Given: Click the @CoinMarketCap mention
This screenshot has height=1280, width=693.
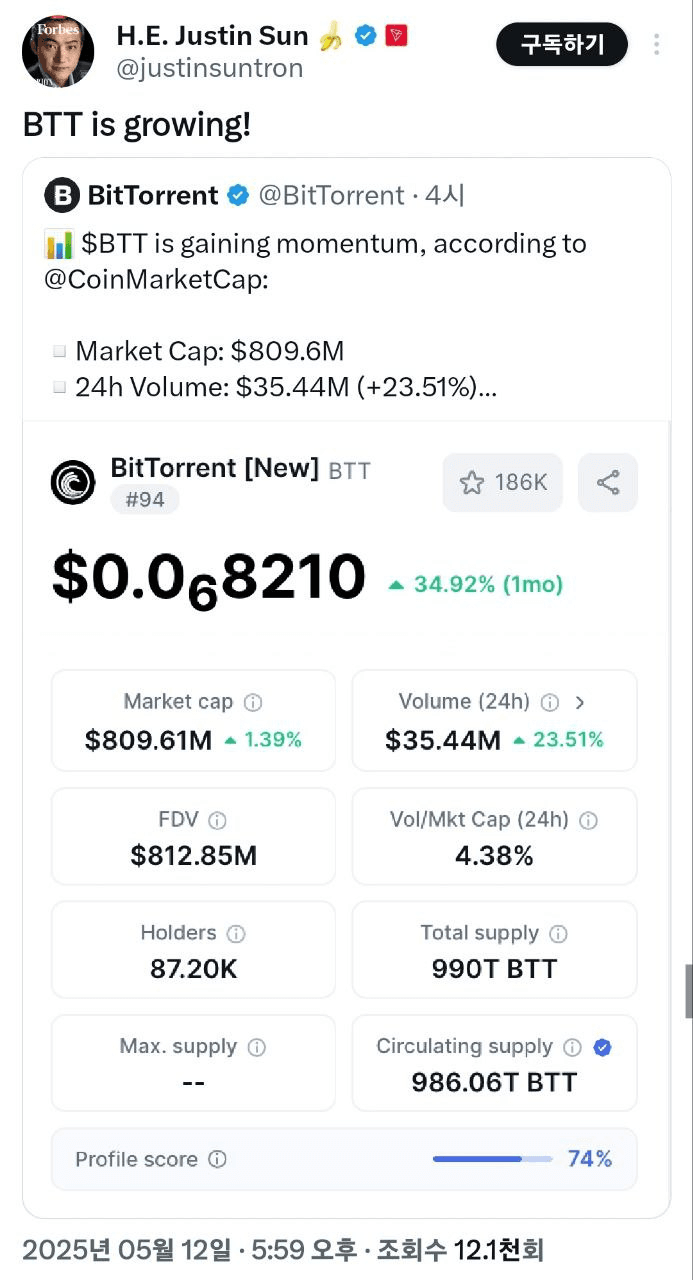Looking at the screenshot, I should tap(156, 279).
